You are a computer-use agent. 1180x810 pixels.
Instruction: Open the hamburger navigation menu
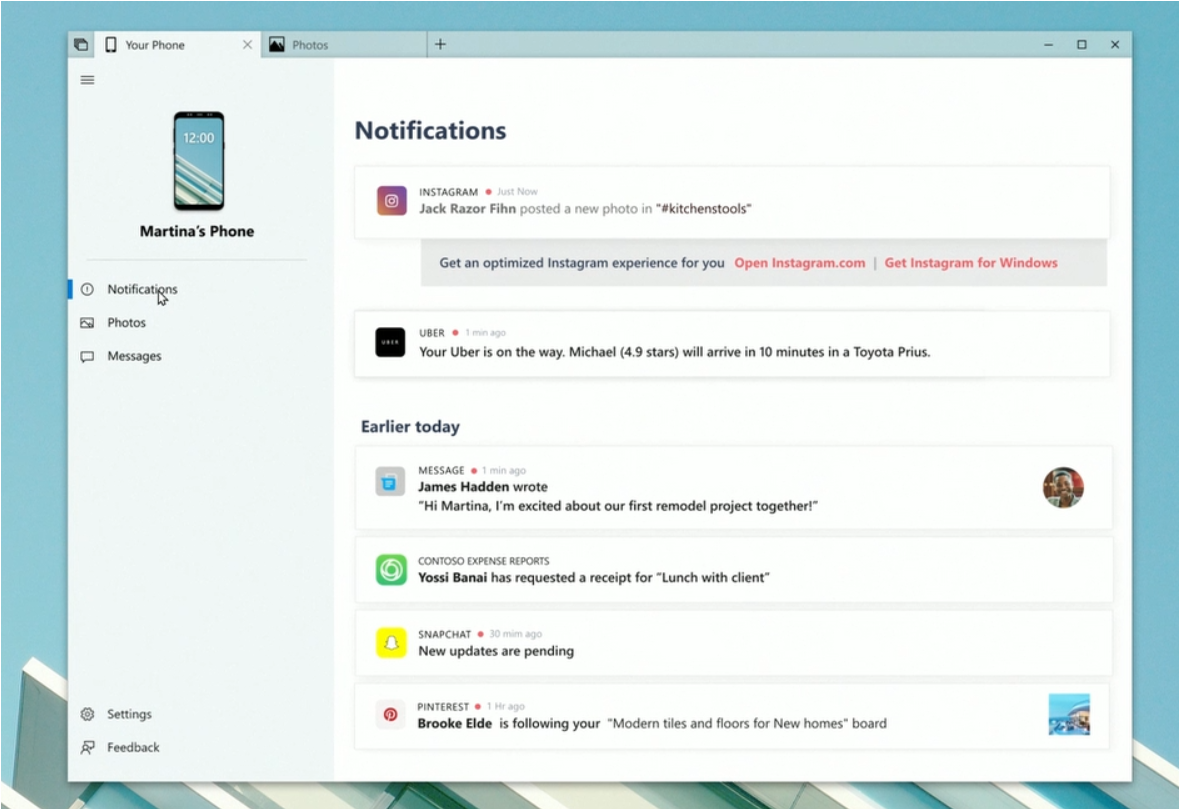click(x=87, y=80)
